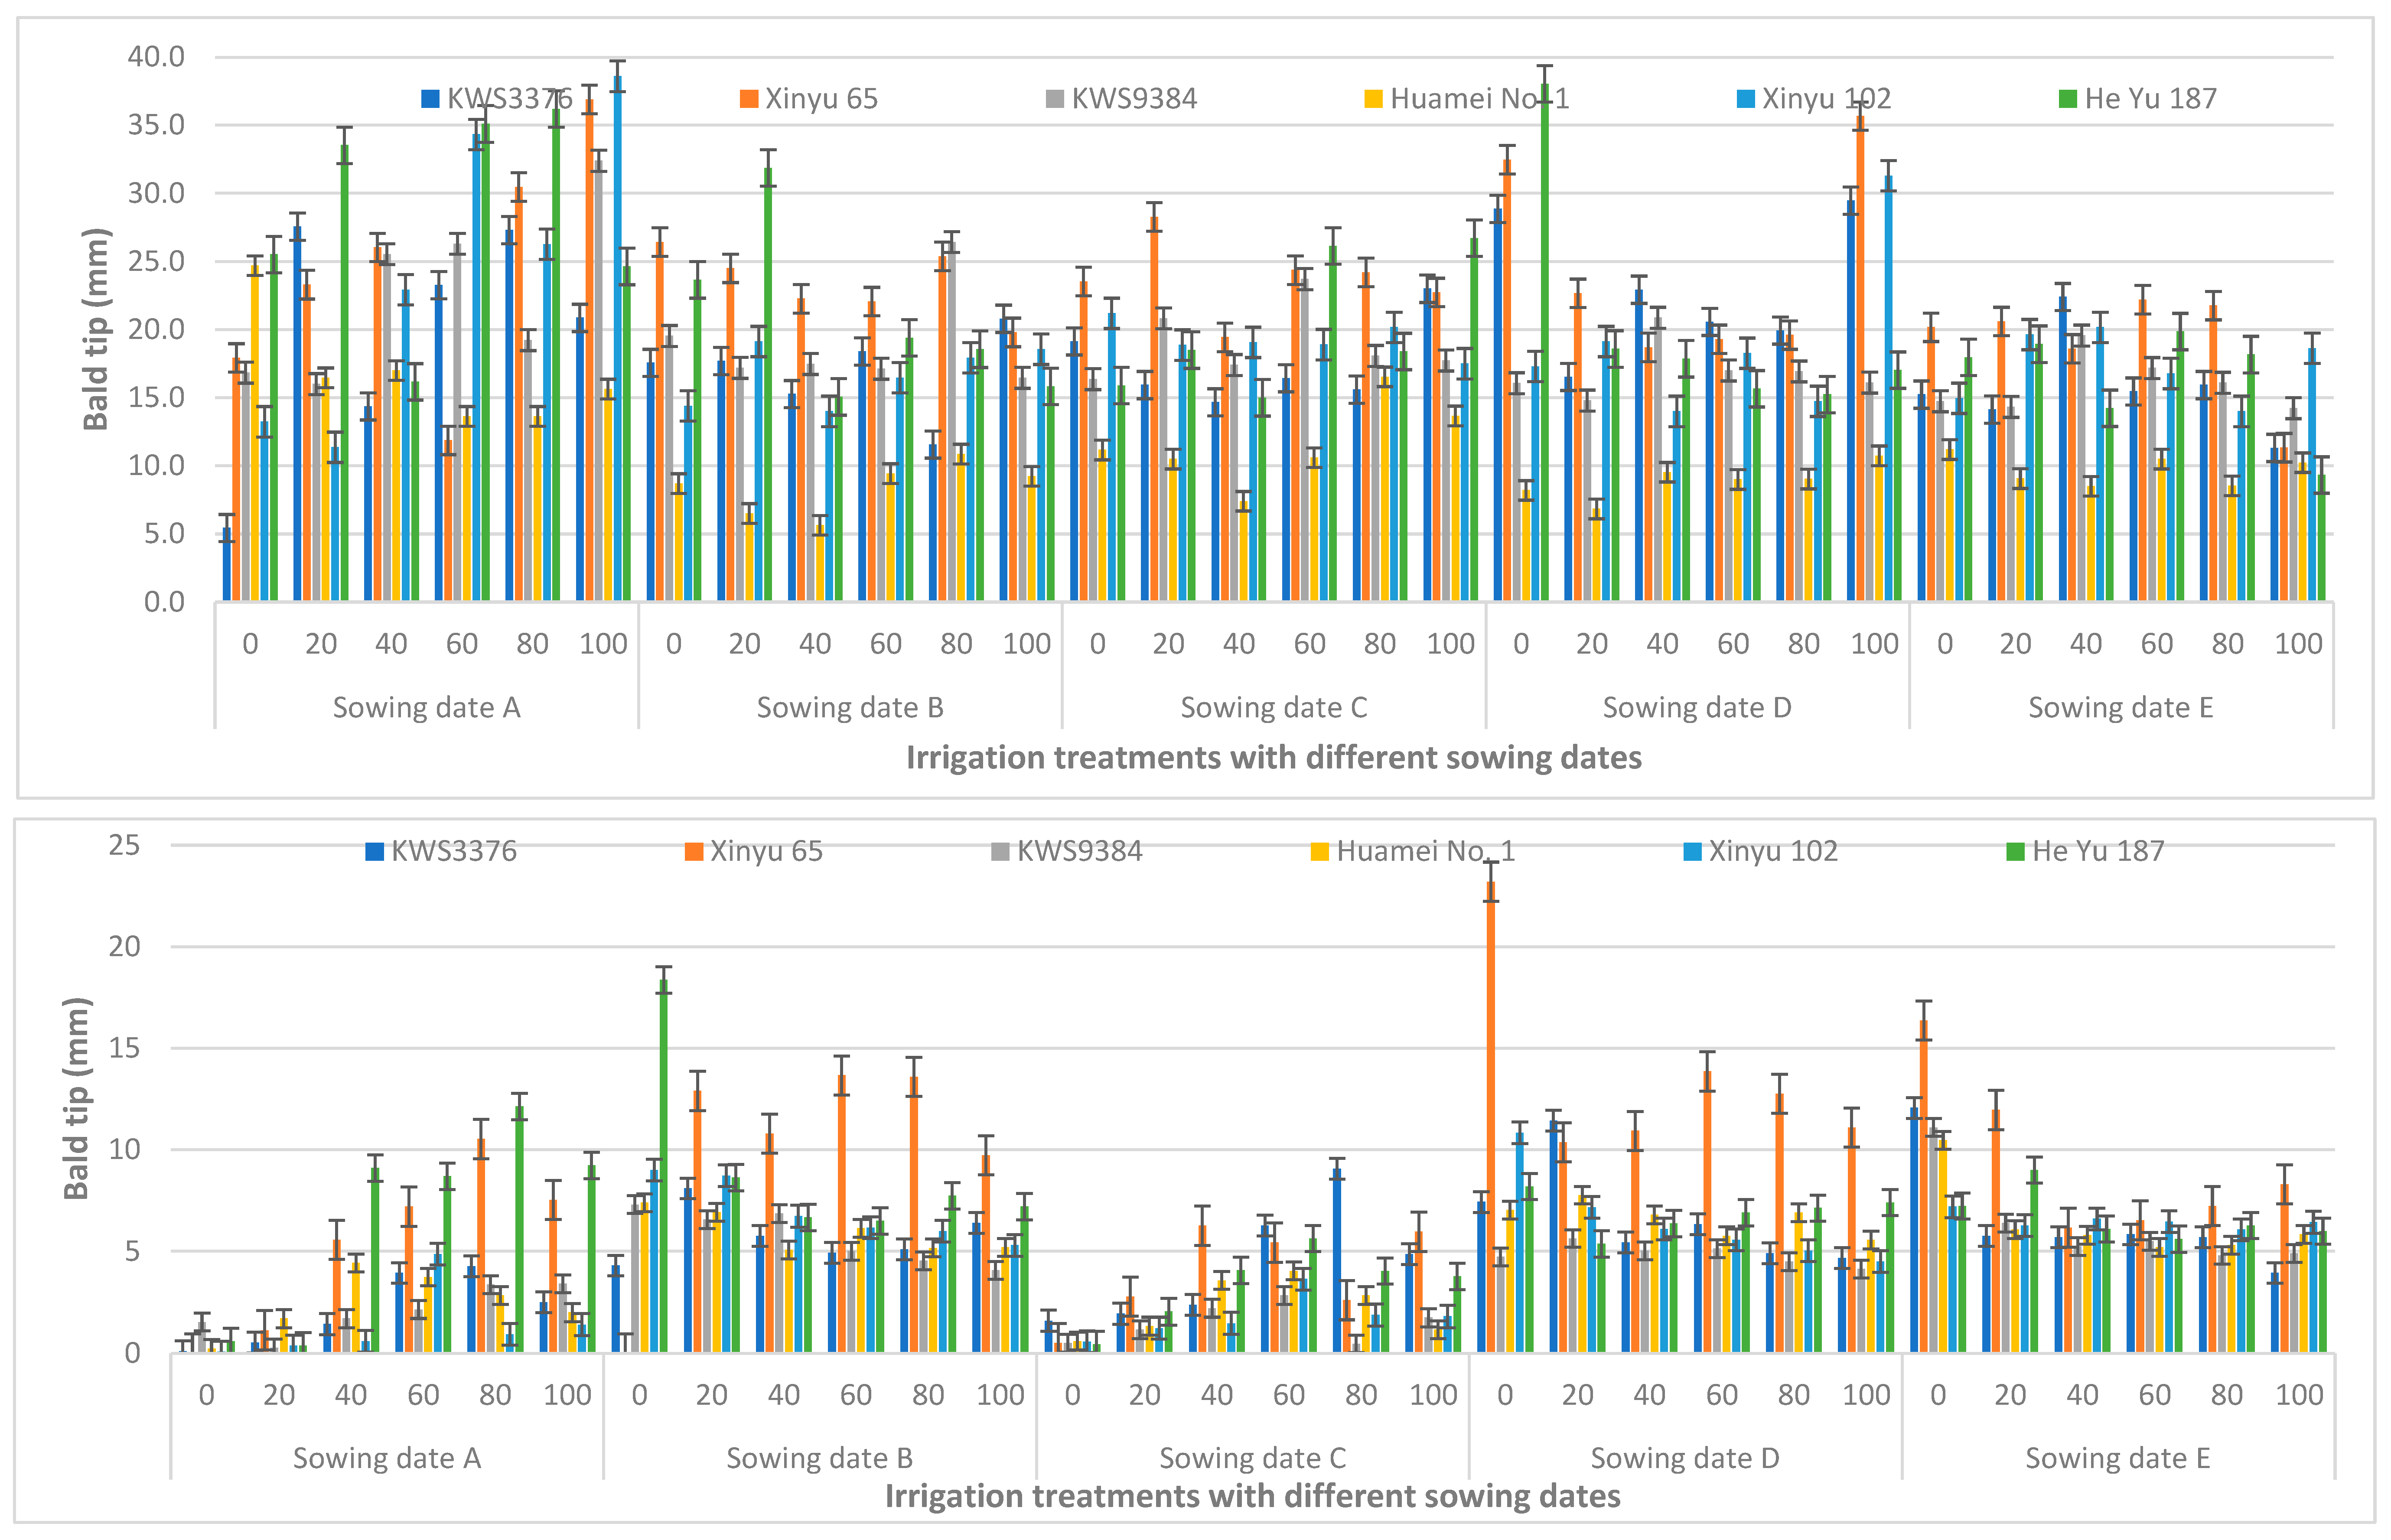Click the orange Xinyu 65 legend swatch, top chart
Viewport: 2391px width, 1540px height.
tap(748, 99)
